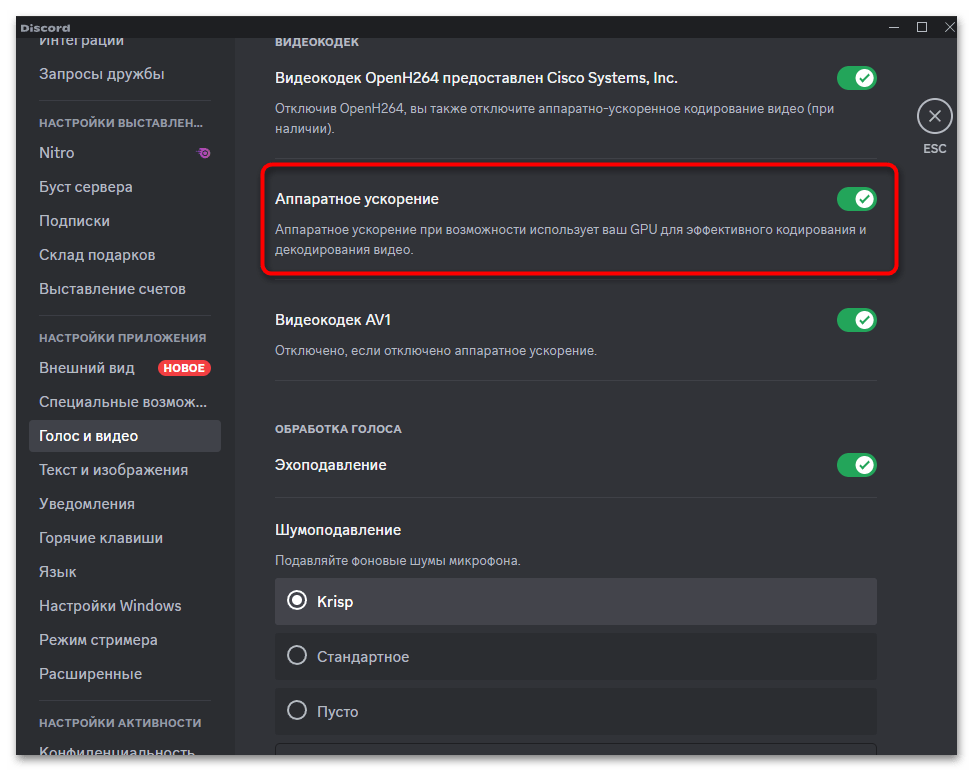Select the Krisp noise suppression option
The width and height of the screenshot is (973, 771).
pyautogui.click(x=296, y=602)
